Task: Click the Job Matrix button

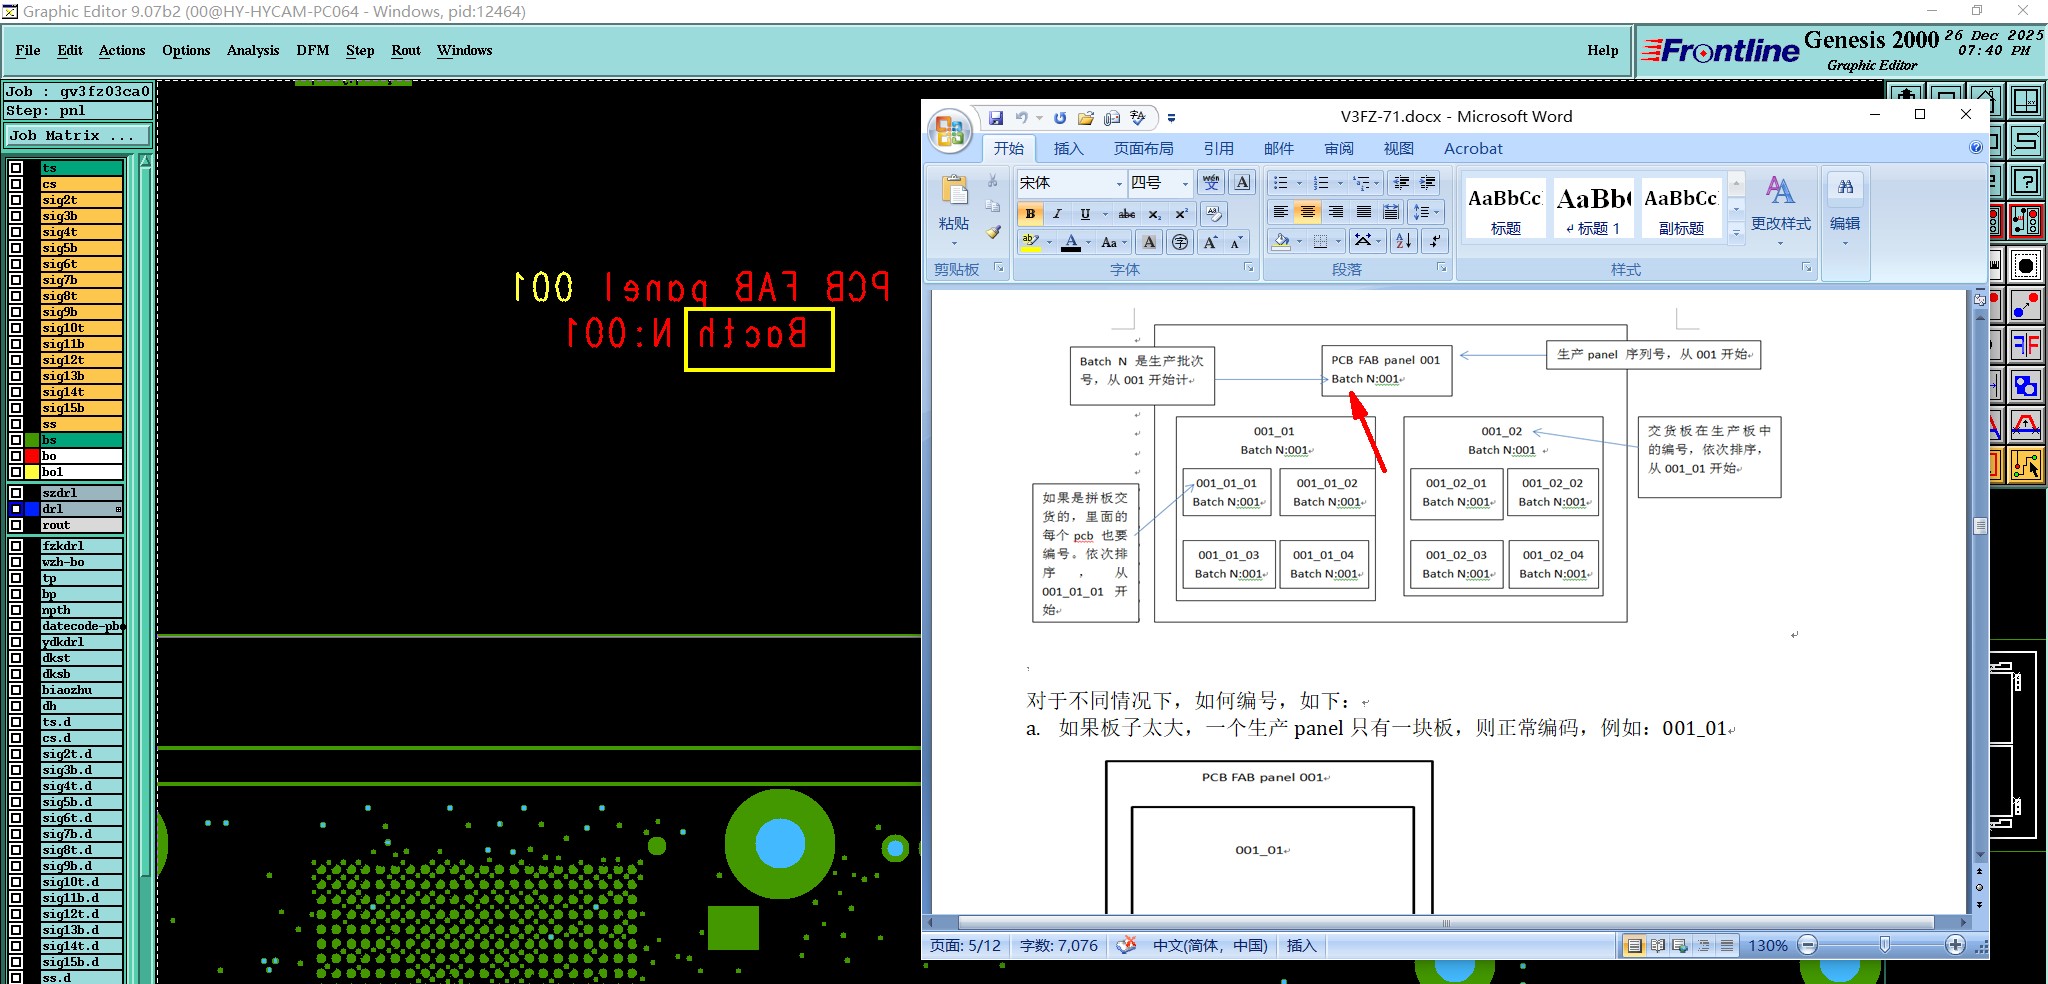Action: pyautogui.click(x=78, y=135)
